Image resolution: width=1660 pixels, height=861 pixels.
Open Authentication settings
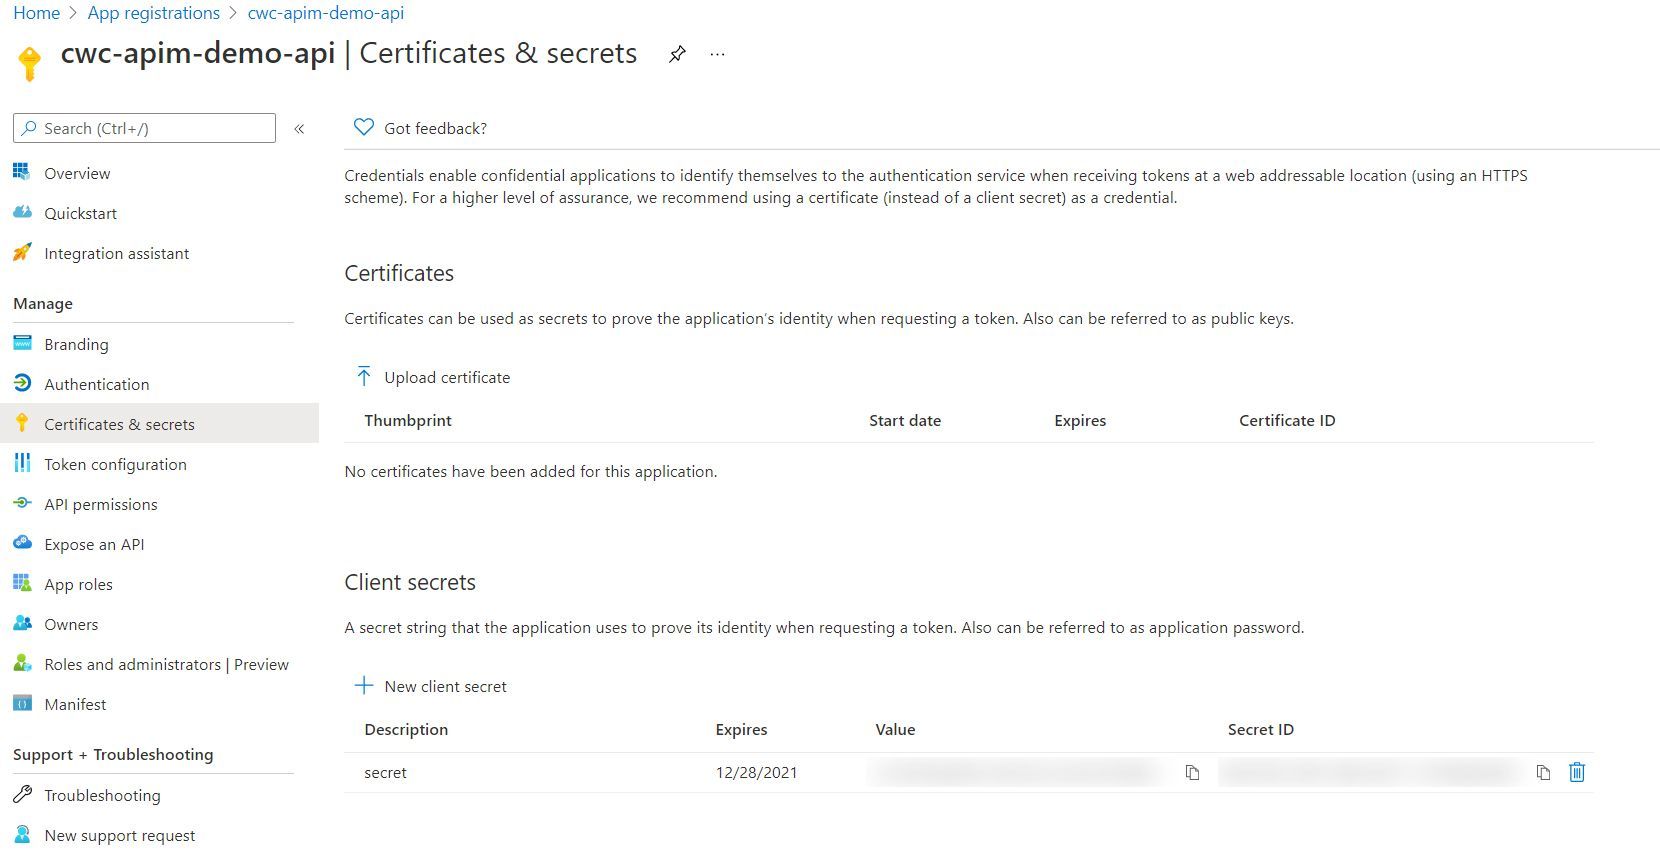(97, 384)
